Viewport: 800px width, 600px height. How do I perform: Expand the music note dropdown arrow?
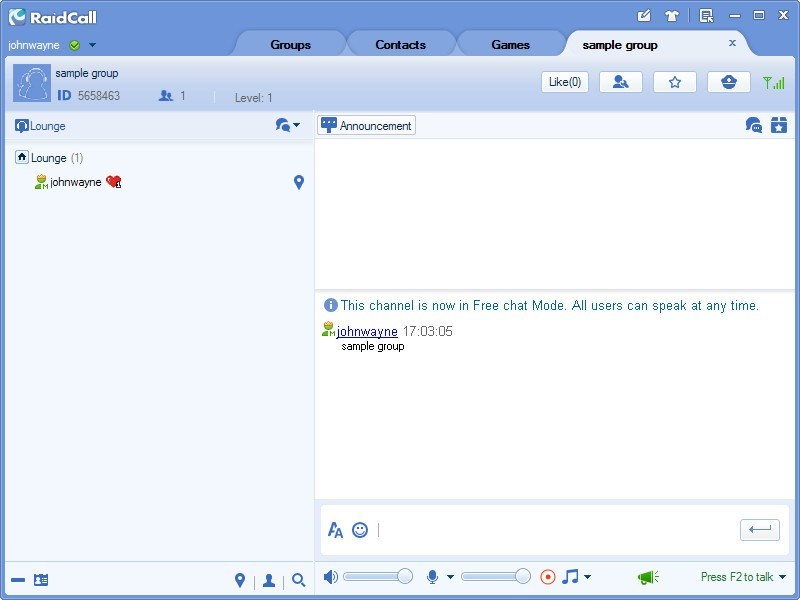[x=587, y=577]
